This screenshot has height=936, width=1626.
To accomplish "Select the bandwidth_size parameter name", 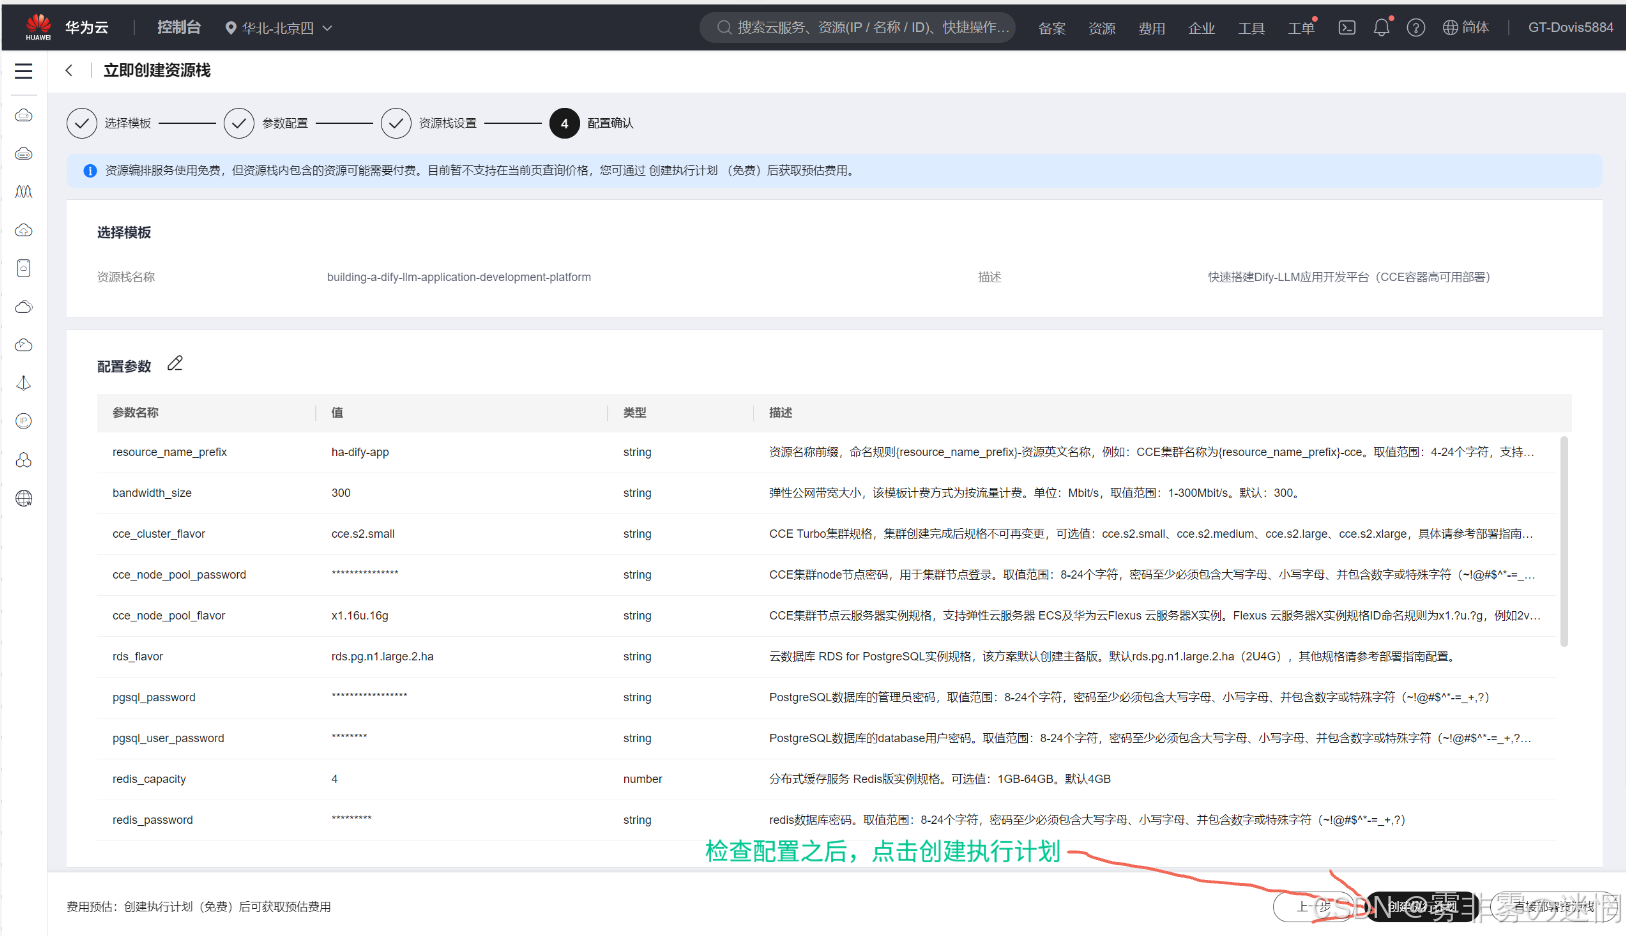I will (x=152, y=493).
